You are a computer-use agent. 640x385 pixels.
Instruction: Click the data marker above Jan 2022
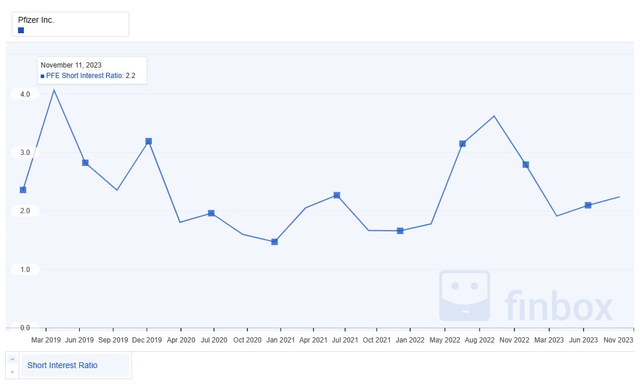(400, 231)
